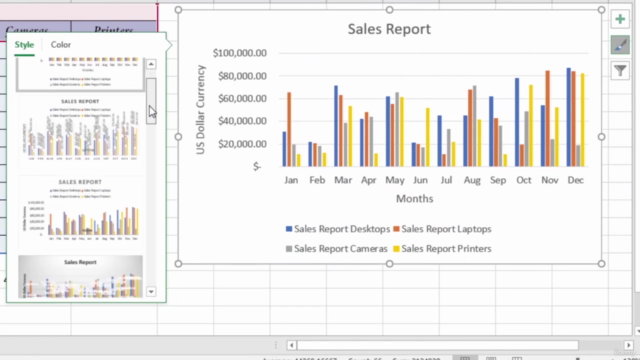This screenshot has width=640, height=360.
Task: Select the Months axis title
Action: (x=414, y=199)
